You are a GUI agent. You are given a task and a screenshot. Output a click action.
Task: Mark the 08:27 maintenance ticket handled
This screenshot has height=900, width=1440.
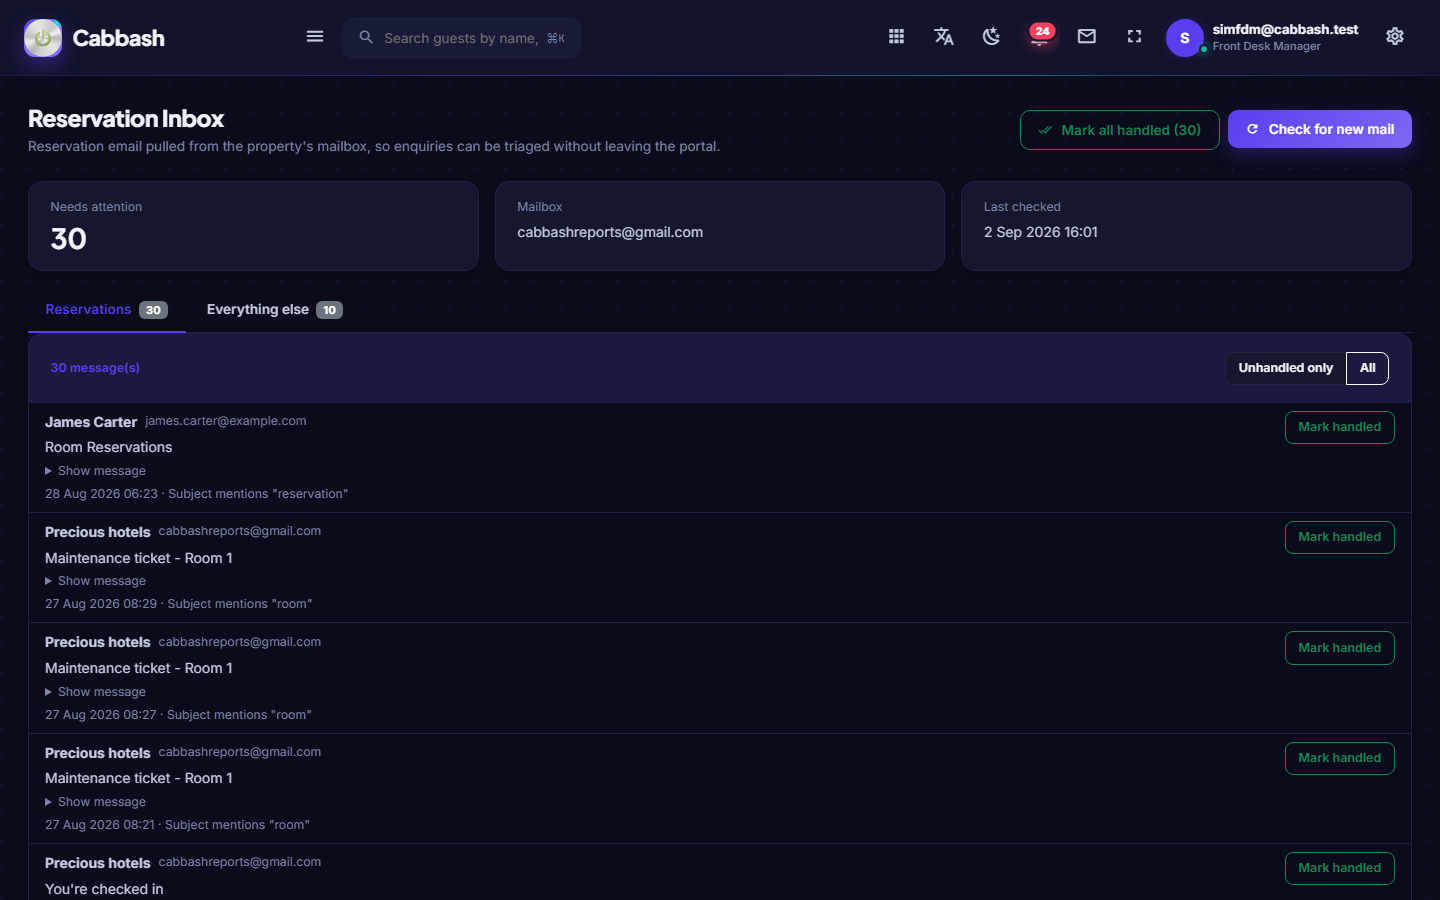pos(1339,648)
